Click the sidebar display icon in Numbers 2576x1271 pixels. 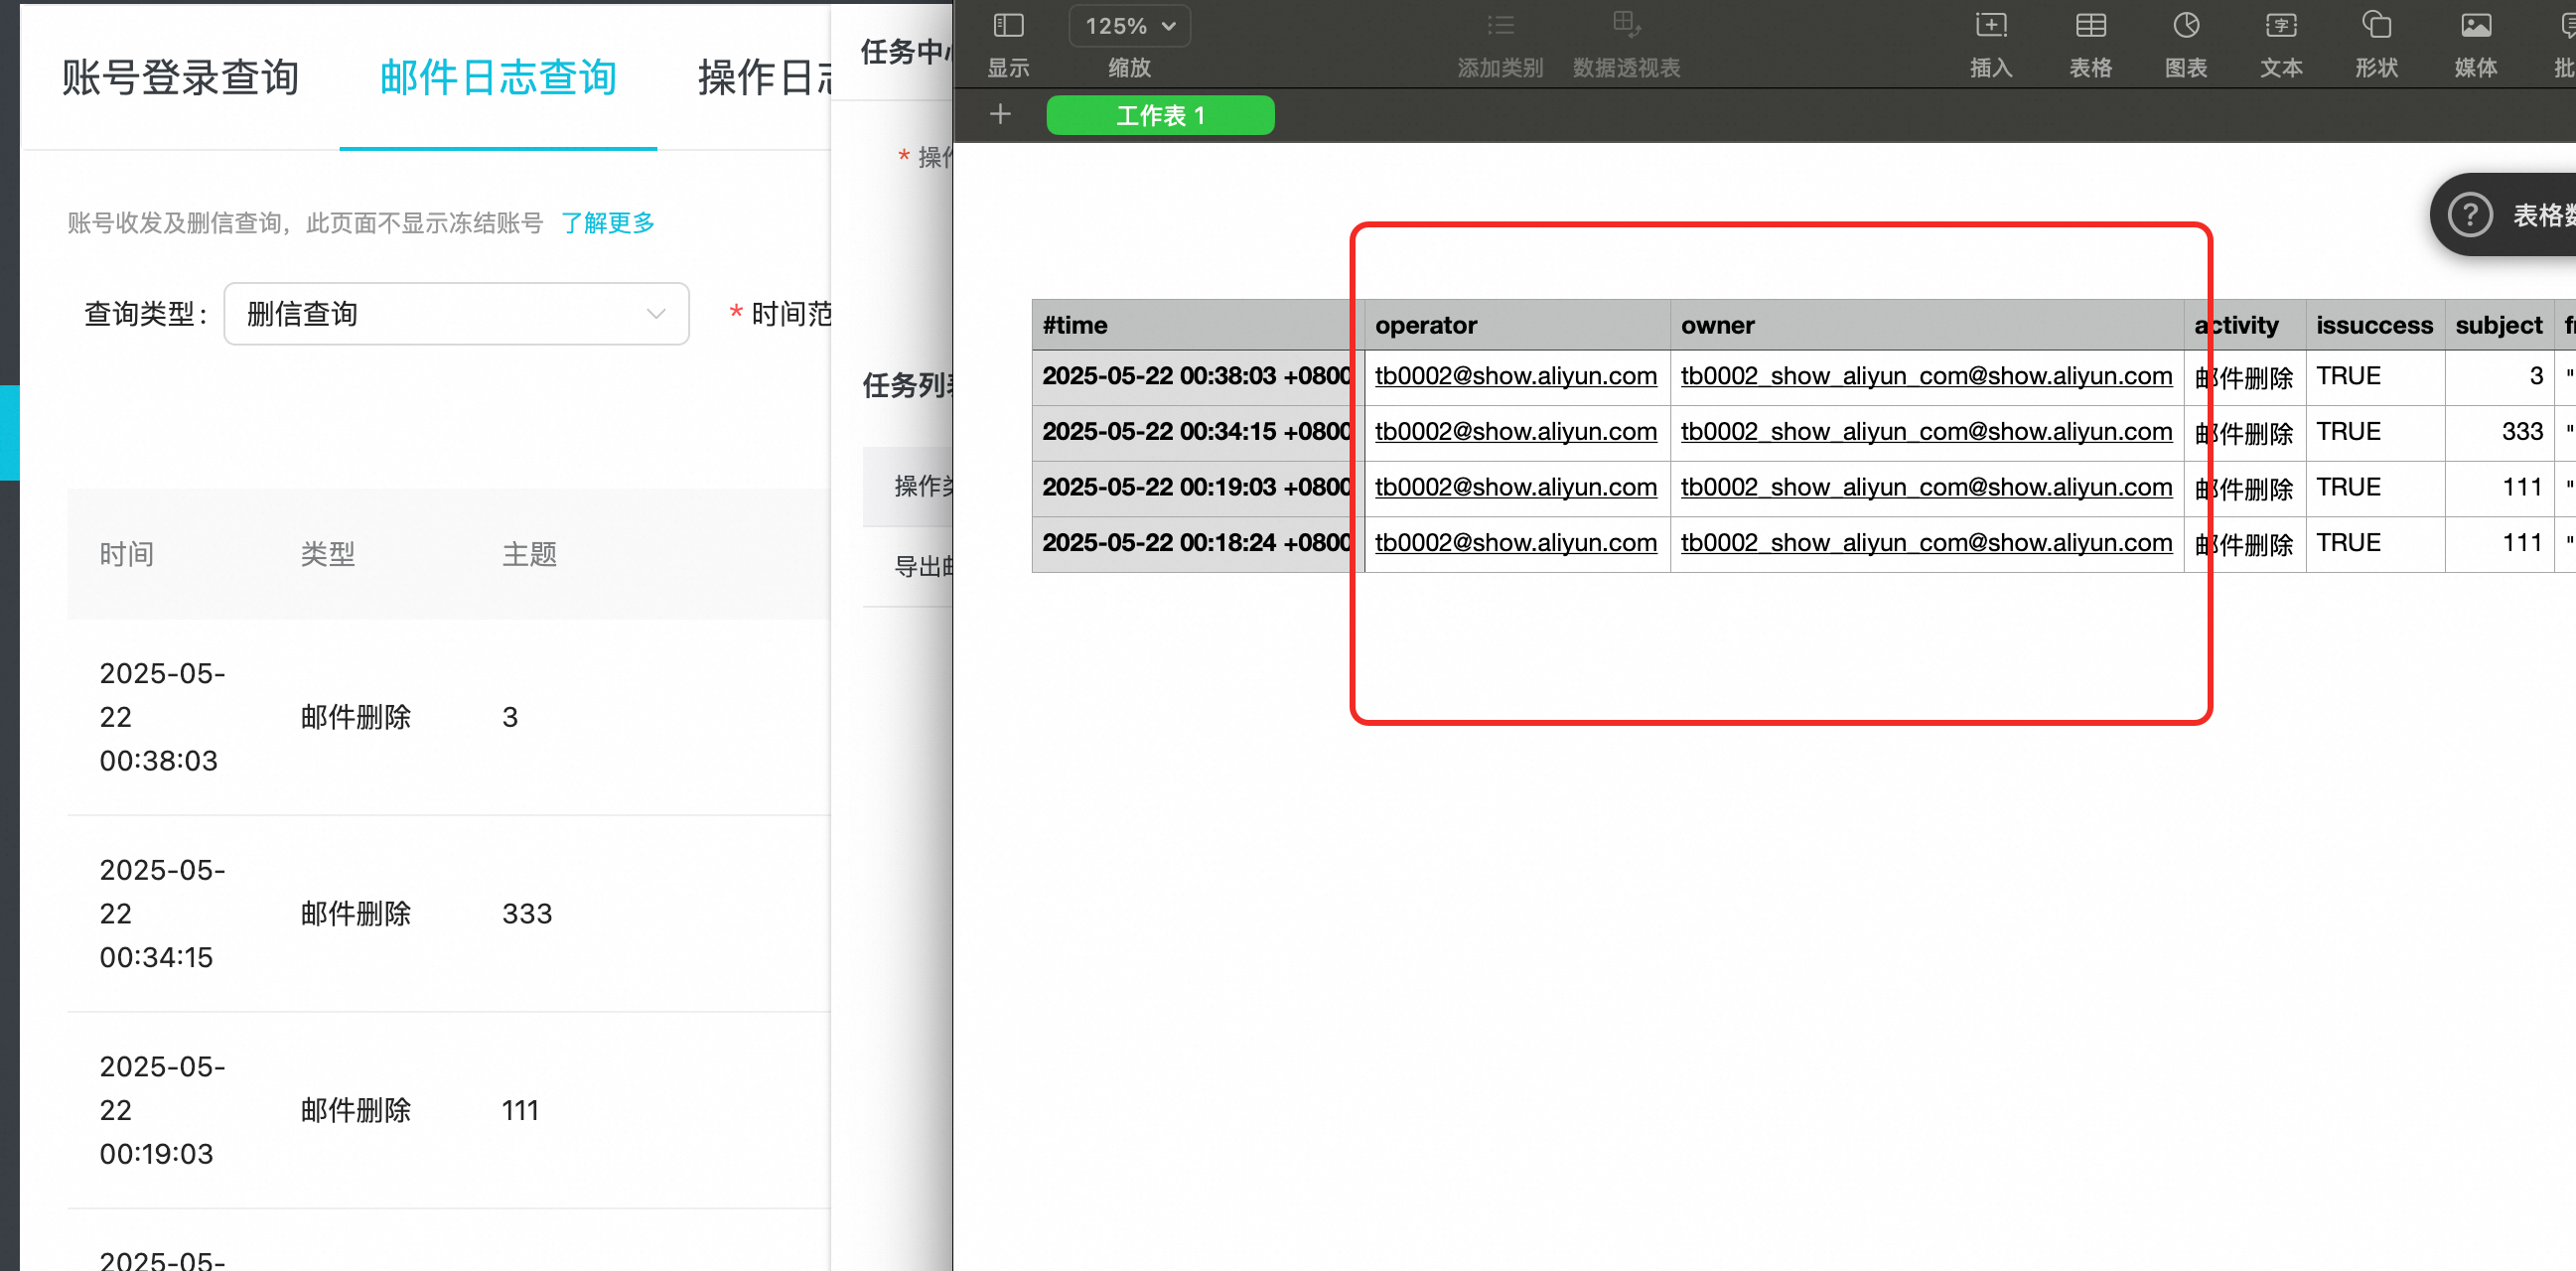point(1008,26)
